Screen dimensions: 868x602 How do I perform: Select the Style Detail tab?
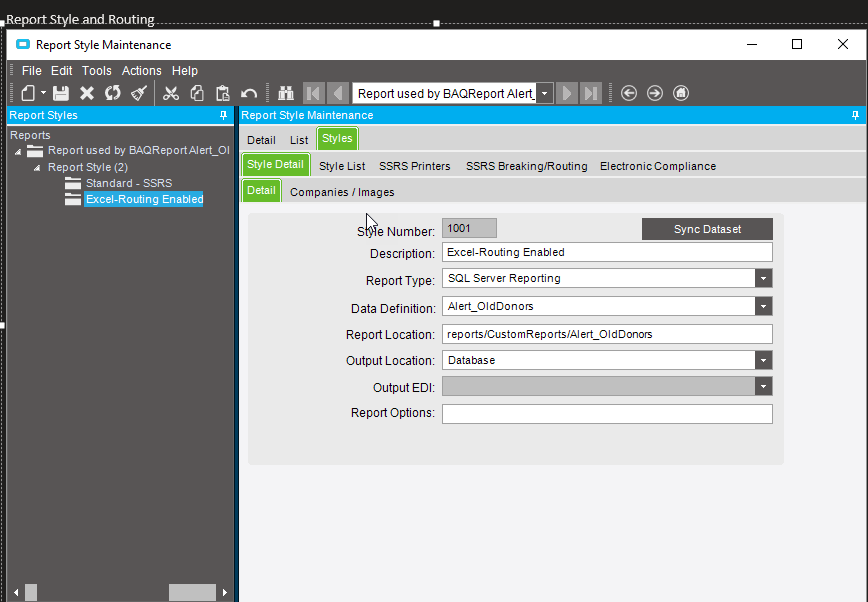(275, 164)
